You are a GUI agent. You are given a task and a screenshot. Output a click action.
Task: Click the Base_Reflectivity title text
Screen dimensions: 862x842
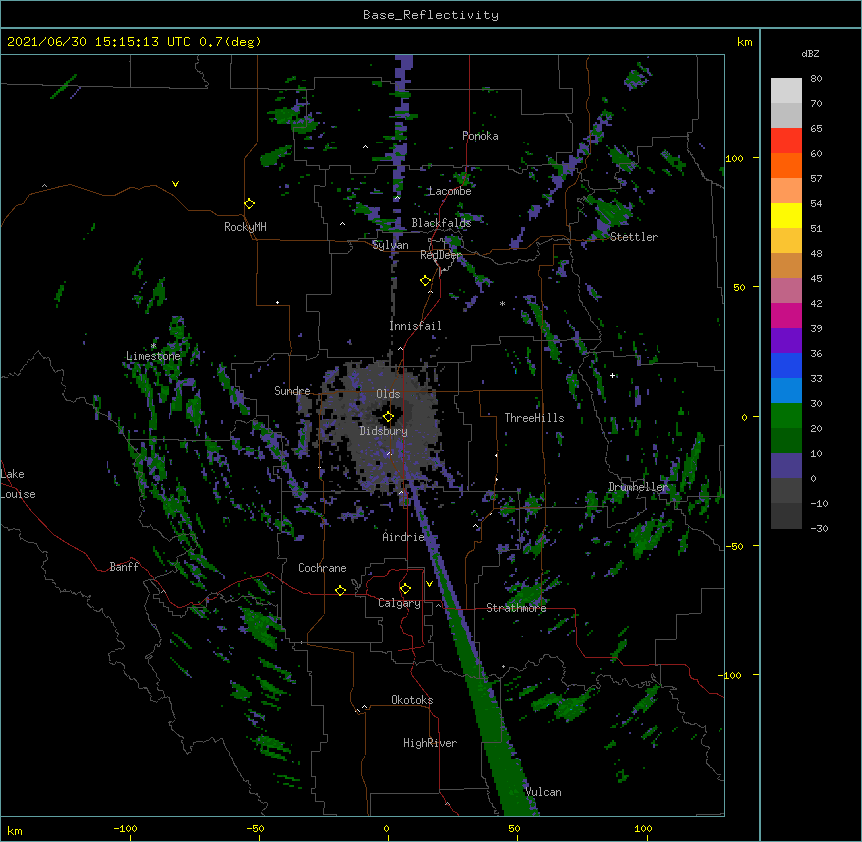[430, 15]
